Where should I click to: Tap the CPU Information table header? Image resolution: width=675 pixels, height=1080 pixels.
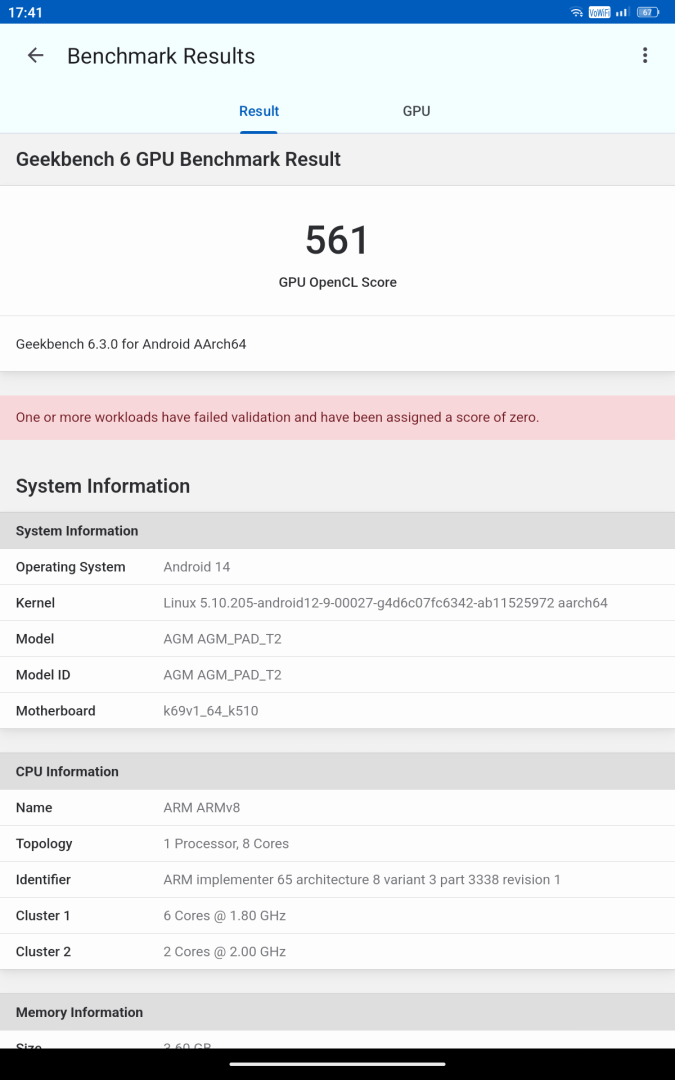point(338,771)
